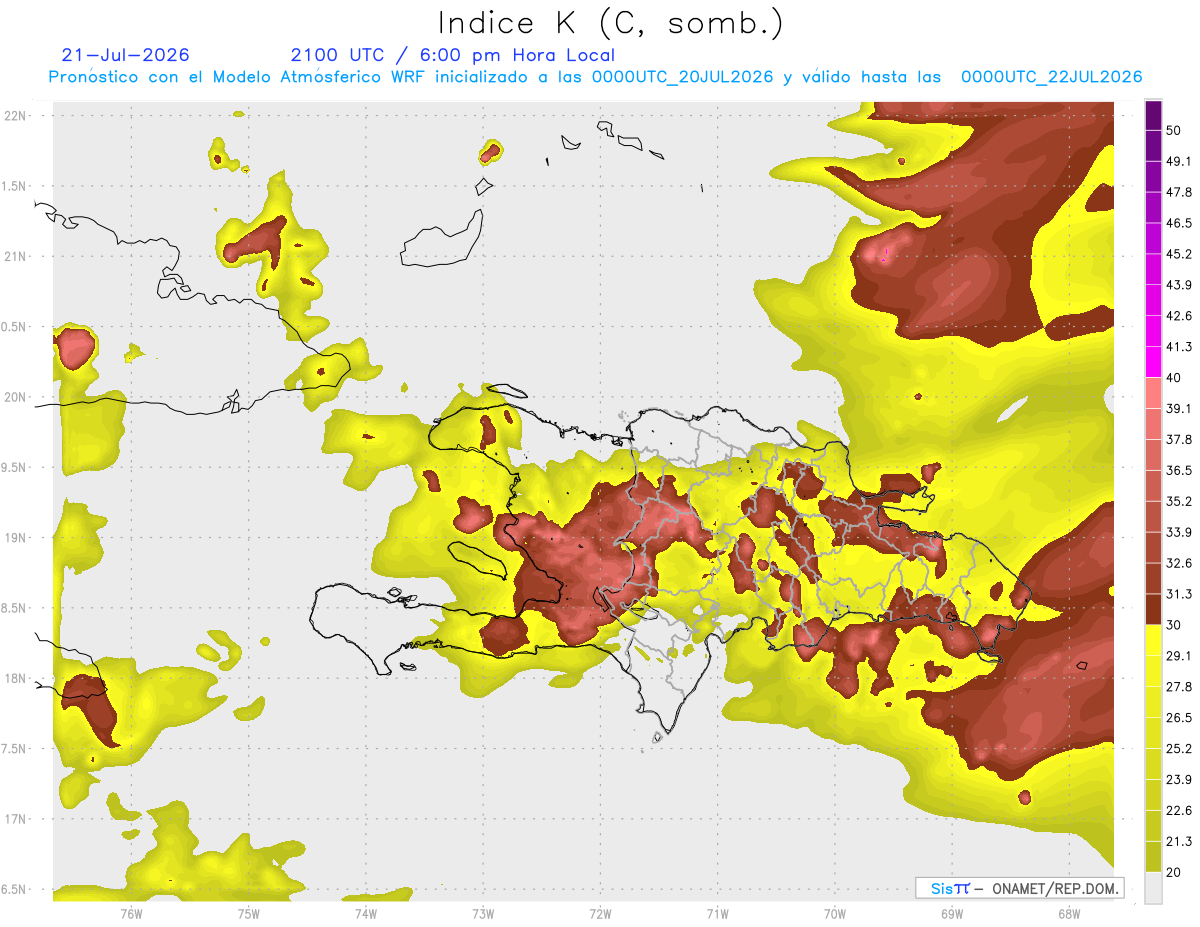The height and width of the screenshot is (927, 1200).
Task: Click the 18N latitude label
Action: coord(15,678)
